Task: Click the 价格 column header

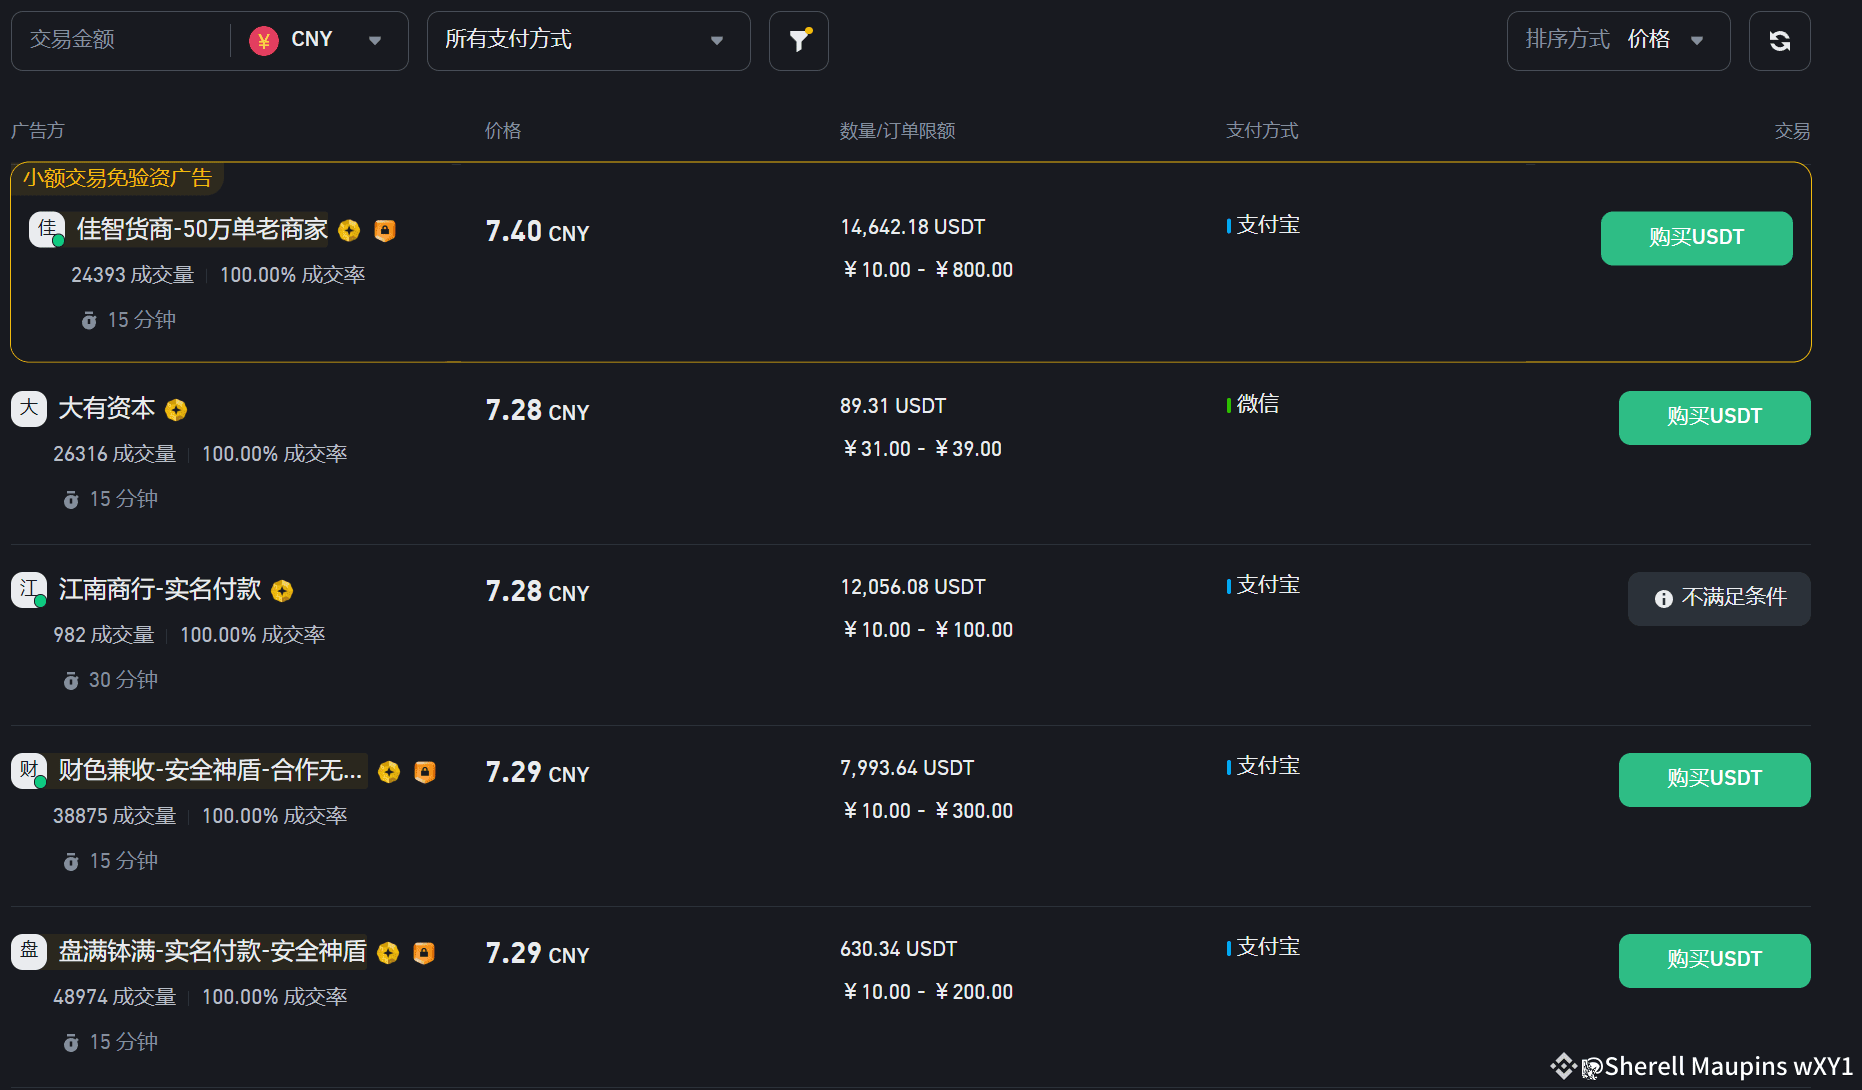Action: [x=502, y=131]
